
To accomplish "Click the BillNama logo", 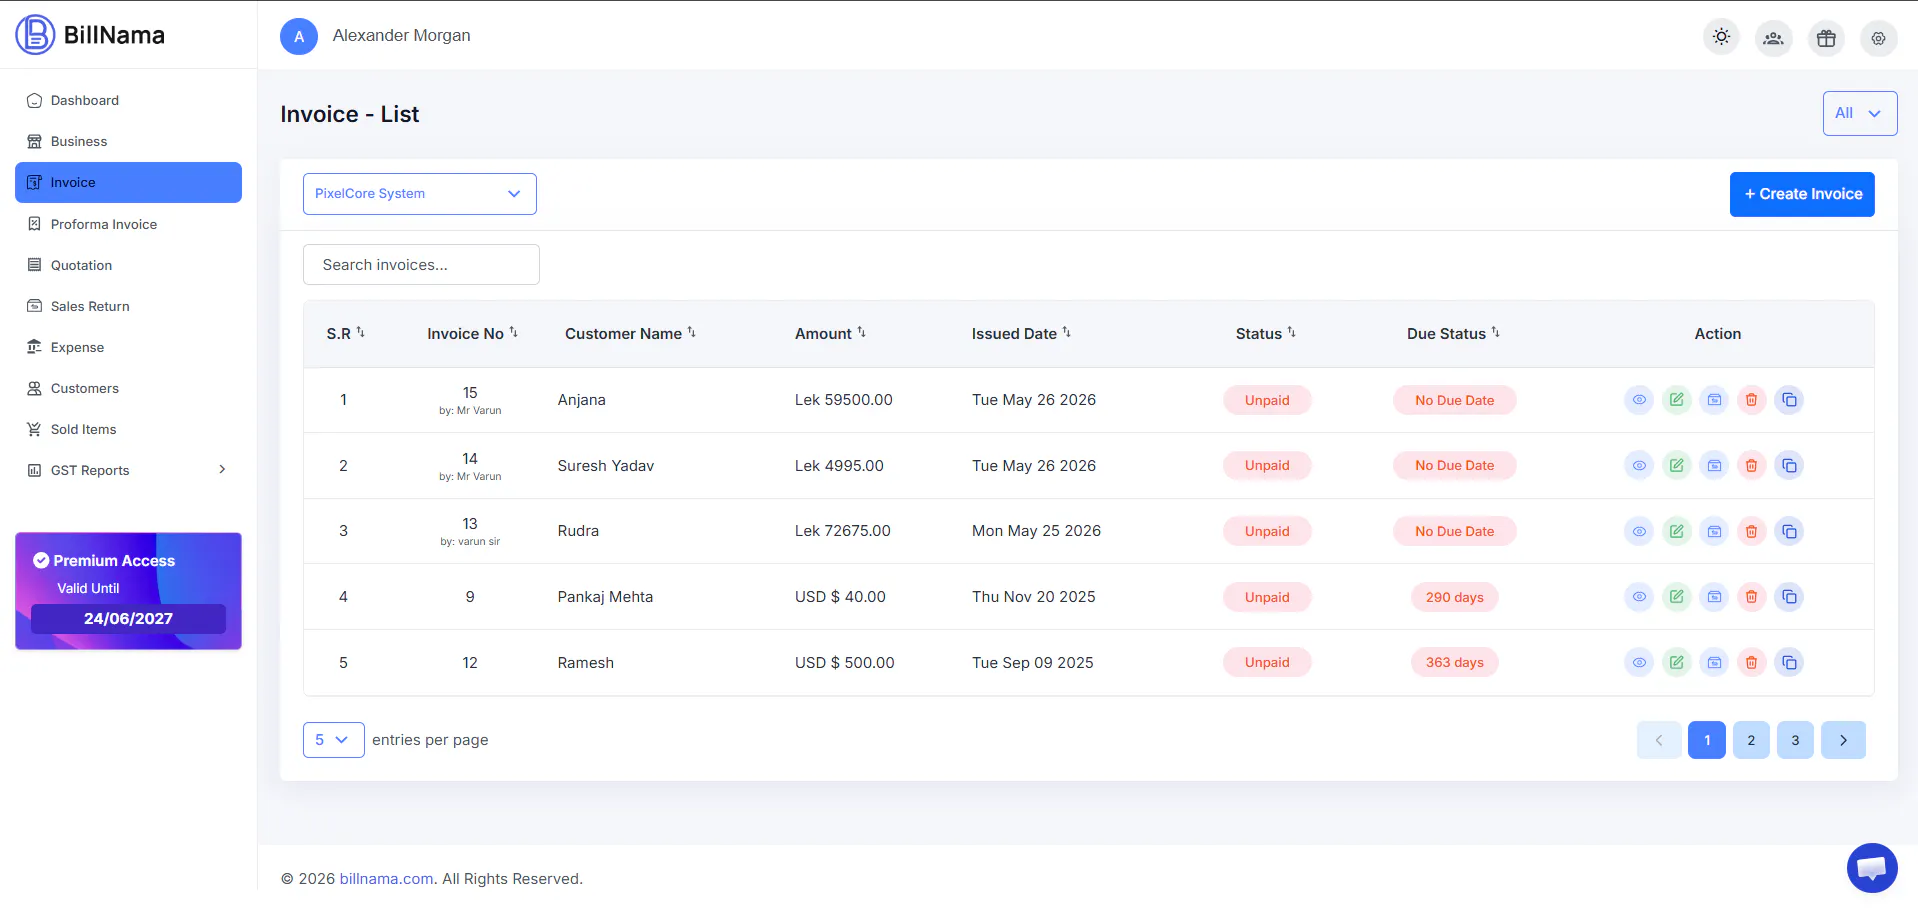I will tap(90, 35).
